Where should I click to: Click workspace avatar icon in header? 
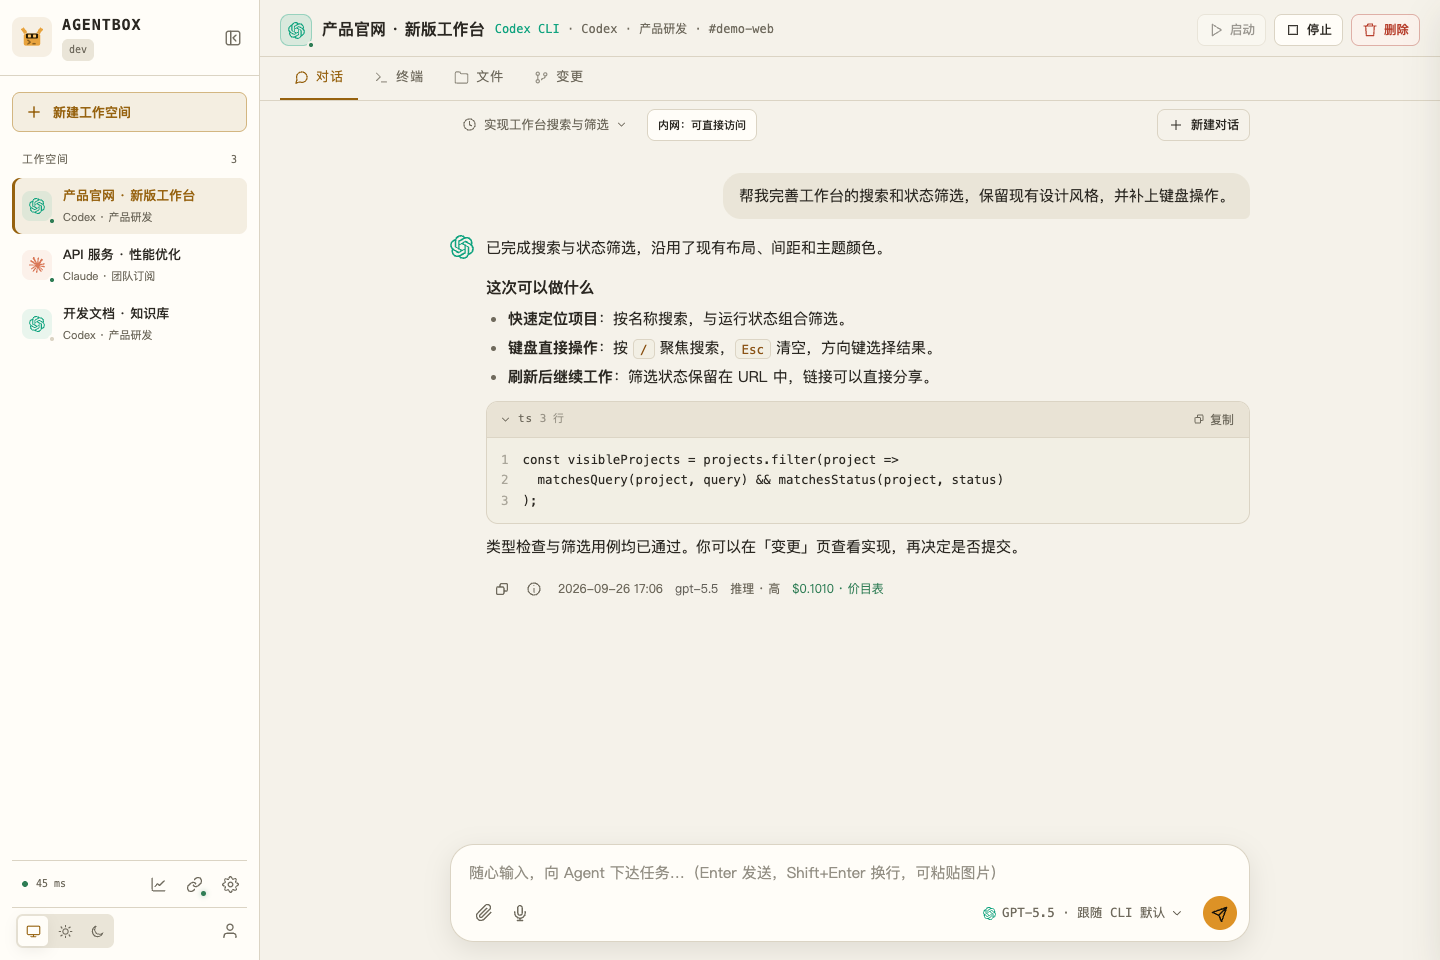click(x=296, y=30)
